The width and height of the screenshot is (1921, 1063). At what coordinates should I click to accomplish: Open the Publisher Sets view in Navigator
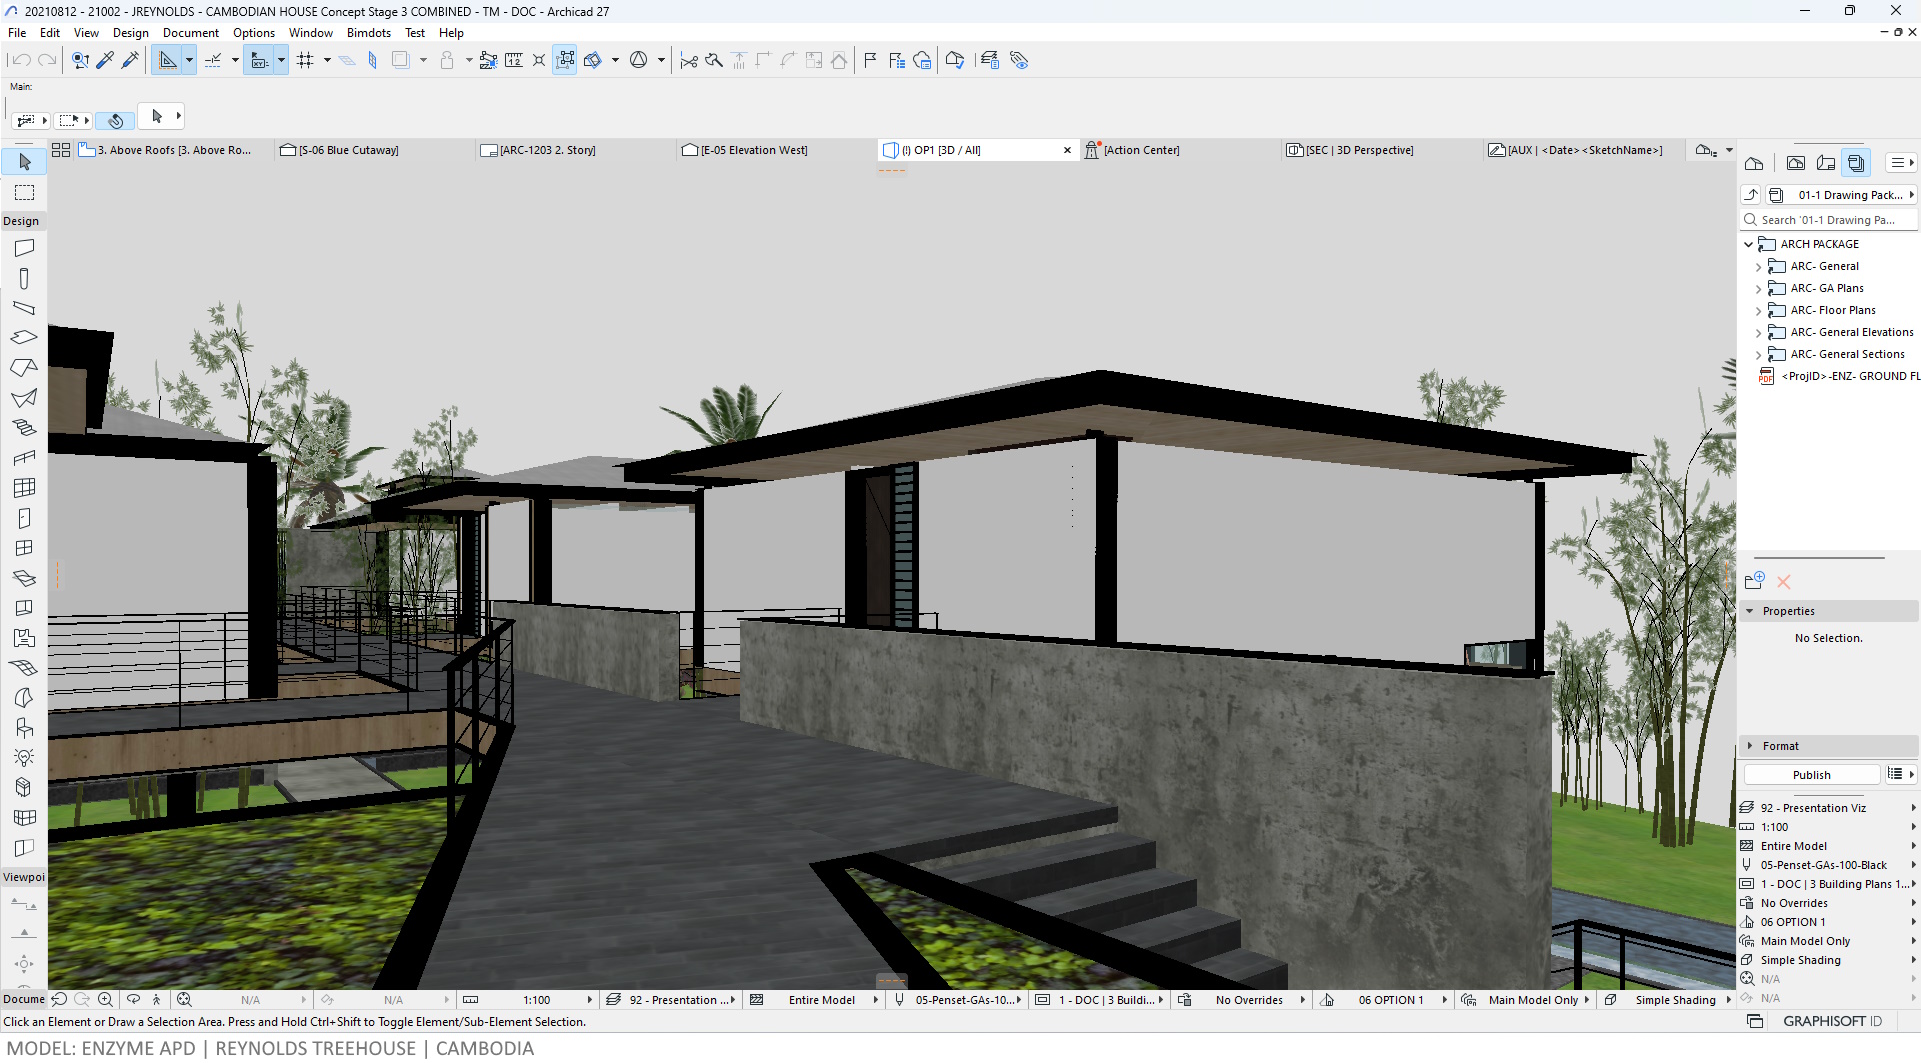click(x=1856, y=163)
